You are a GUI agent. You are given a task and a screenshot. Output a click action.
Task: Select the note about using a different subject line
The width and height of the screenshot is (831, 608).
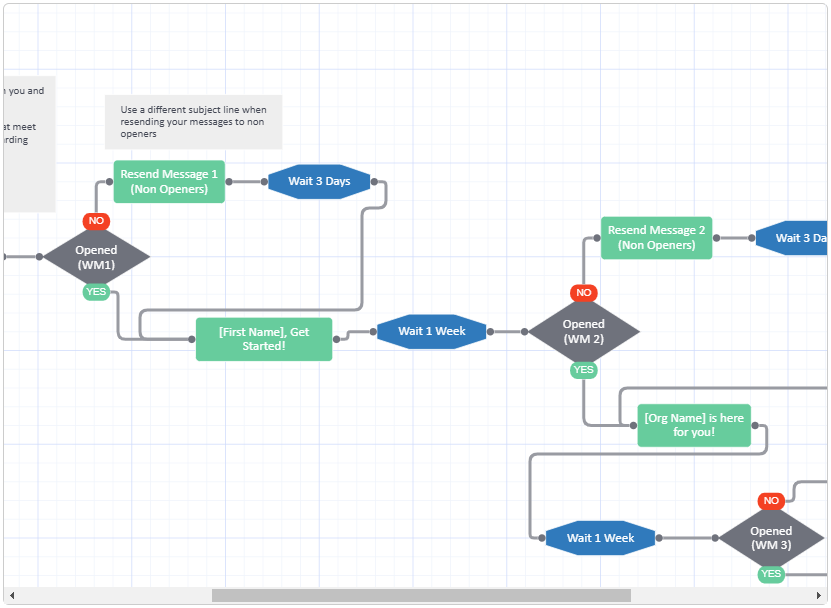coord(193,122)
